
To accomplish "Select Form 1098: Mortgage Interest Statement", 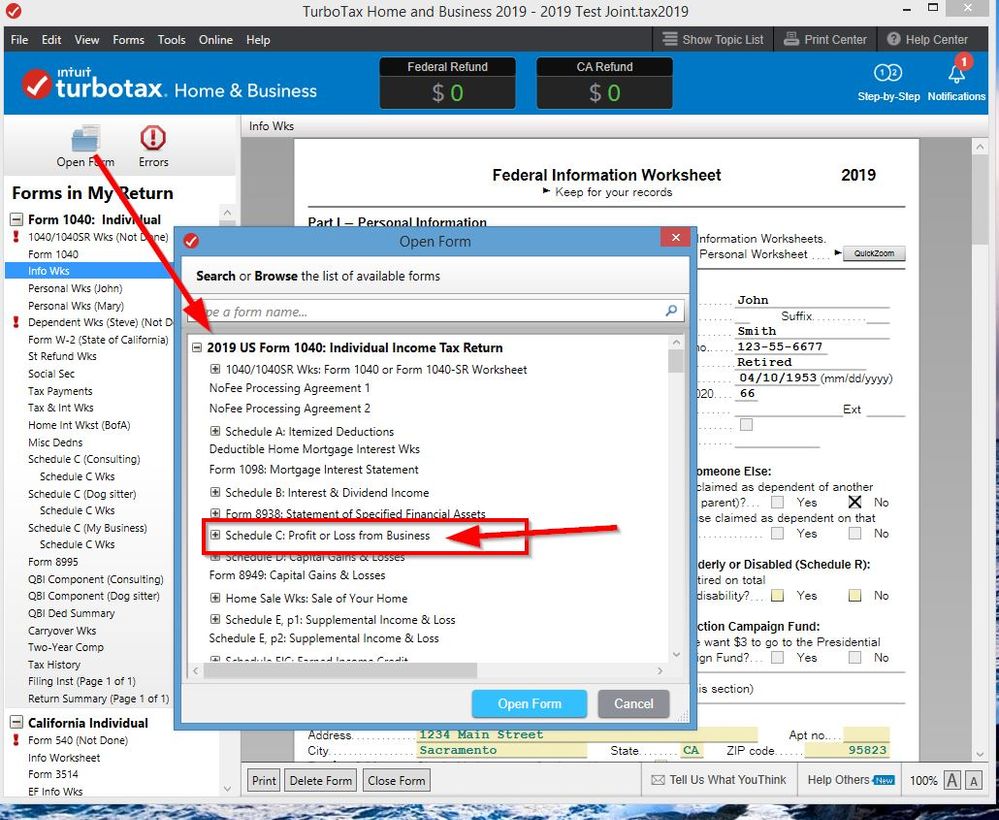I will tap(313, 470).
